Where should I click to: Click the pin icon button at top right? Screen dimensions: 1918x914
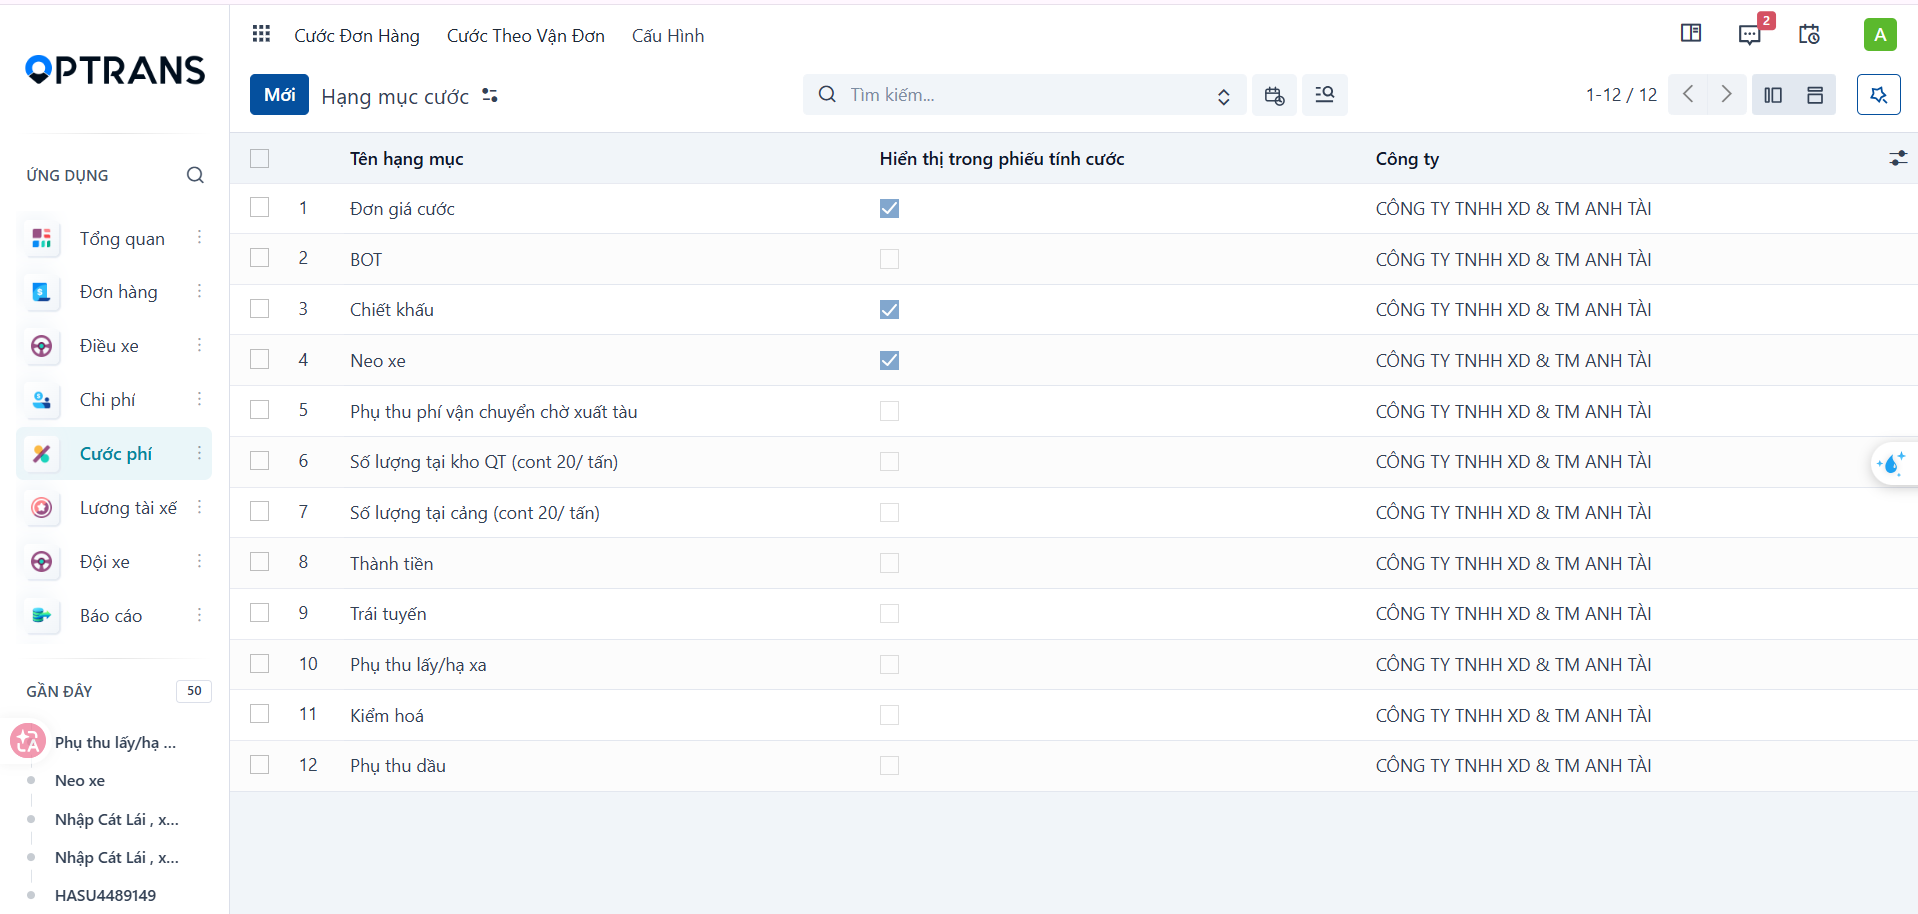click(1878, 95)
